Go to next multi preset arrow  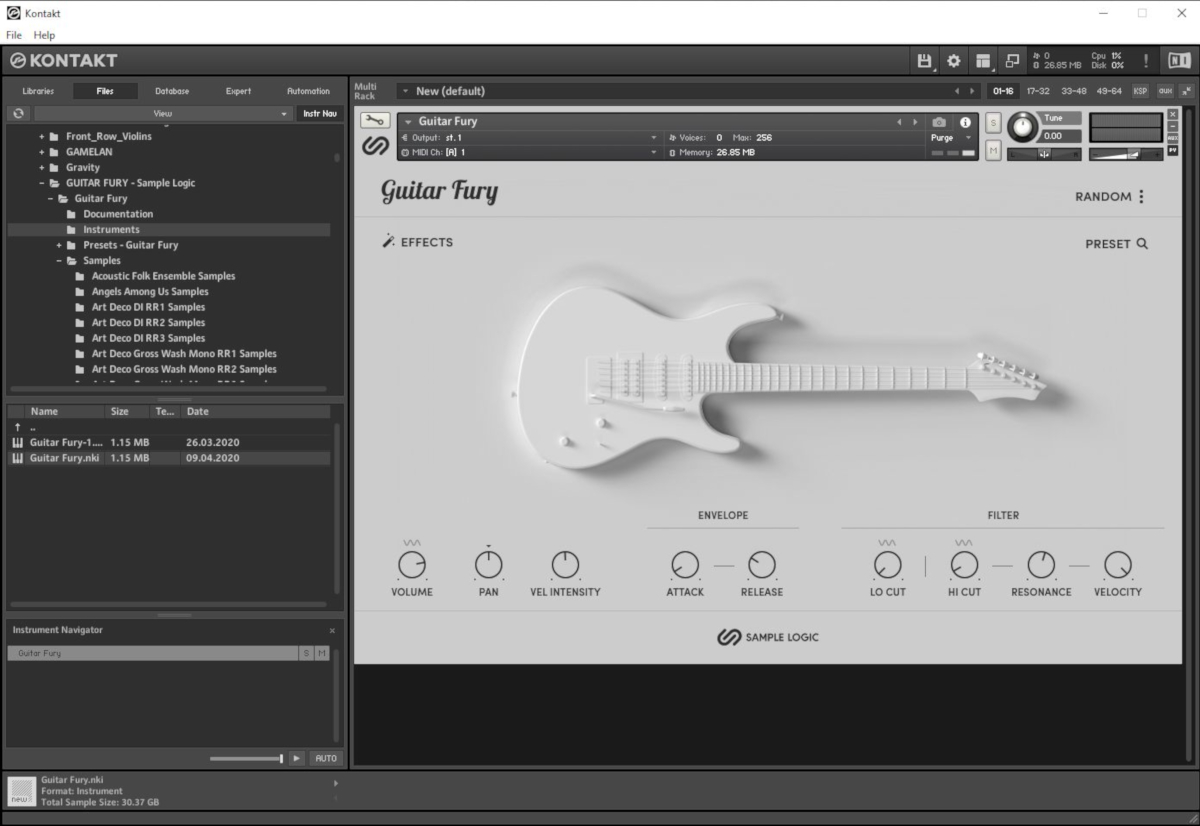coord(973,91)
